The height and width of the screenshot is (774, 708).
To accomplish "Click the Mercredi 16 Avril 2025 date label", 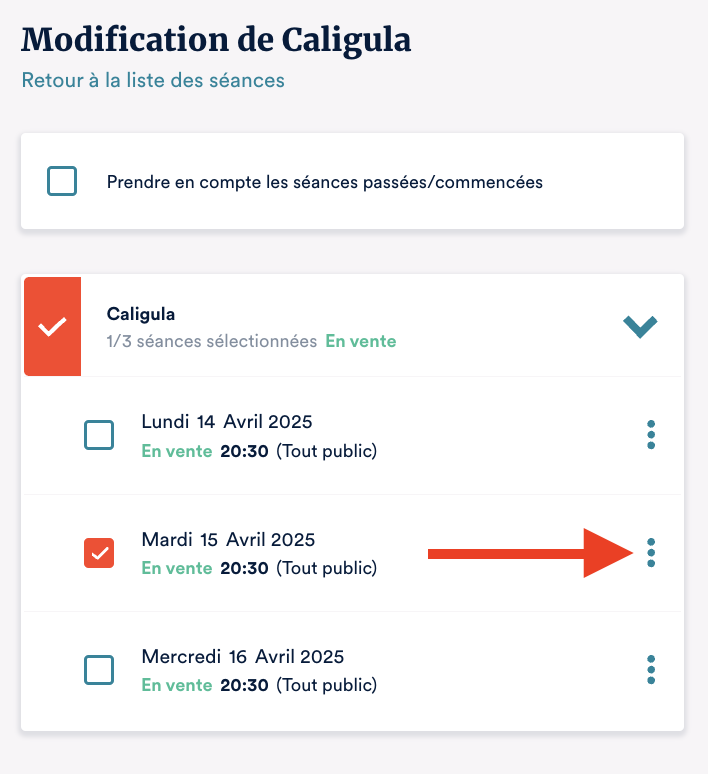I will tap(243, 657).
